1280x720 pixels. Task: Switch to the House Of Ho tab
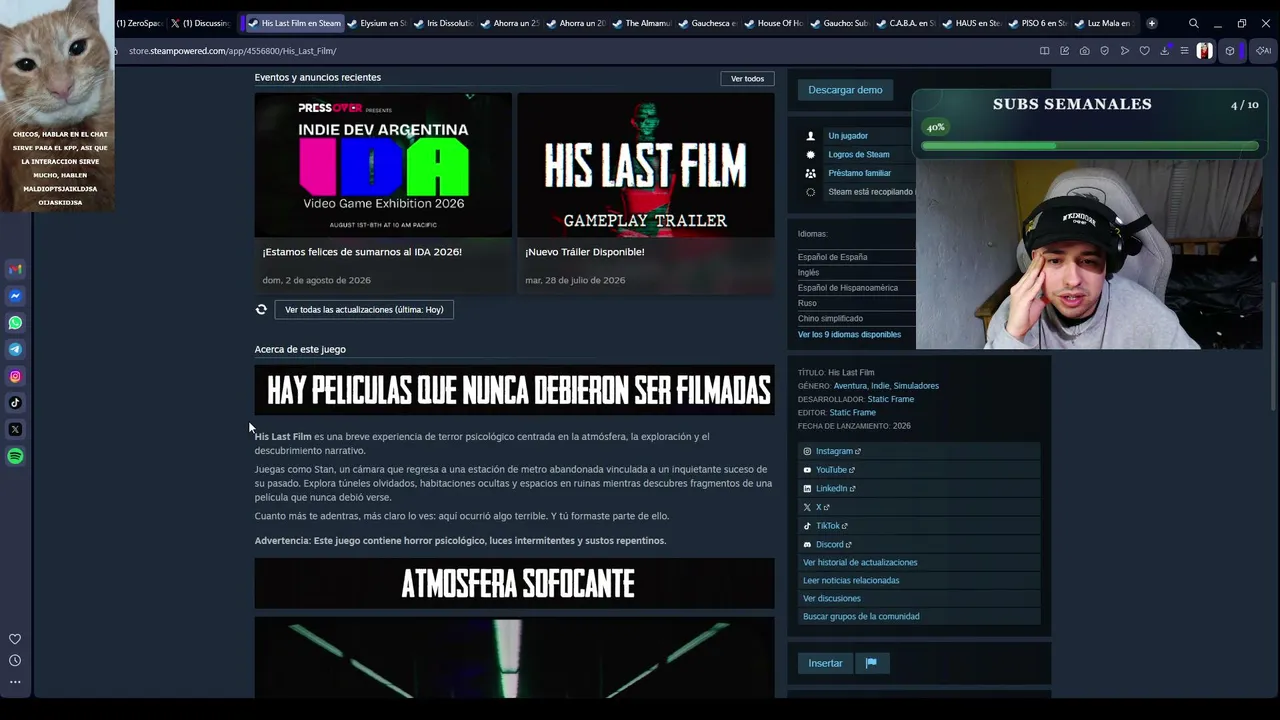pos(773,23)
